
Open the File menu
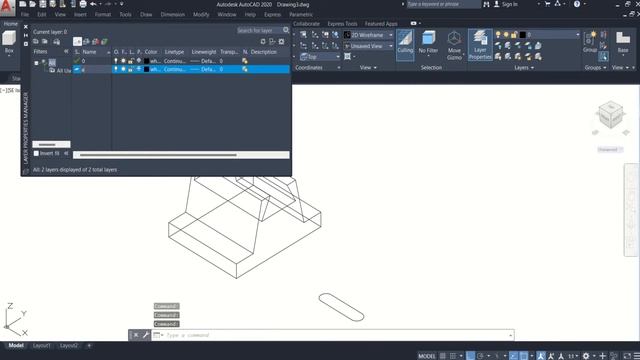pos(25,14)
